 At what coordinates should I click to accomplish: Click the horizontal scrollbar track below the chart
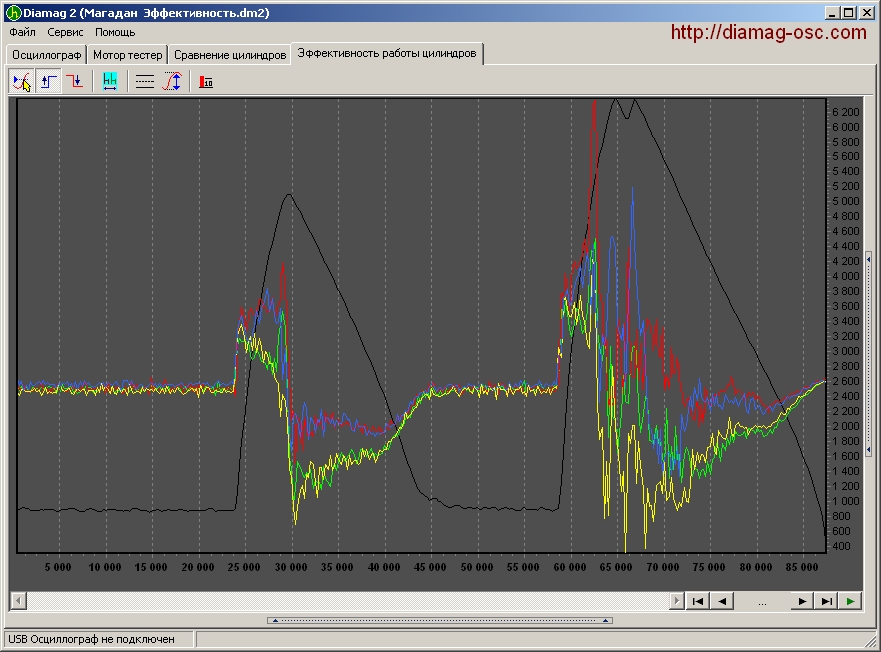coord(347,601)
